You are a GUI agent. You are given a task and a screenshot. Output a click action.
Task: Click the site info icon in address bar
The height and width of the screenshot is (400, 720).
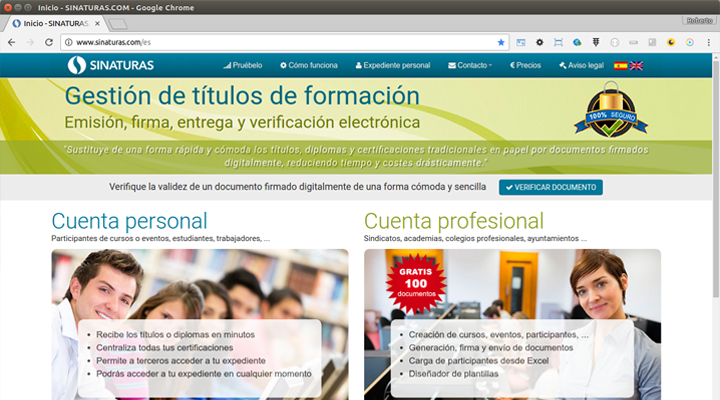point(68,42)
